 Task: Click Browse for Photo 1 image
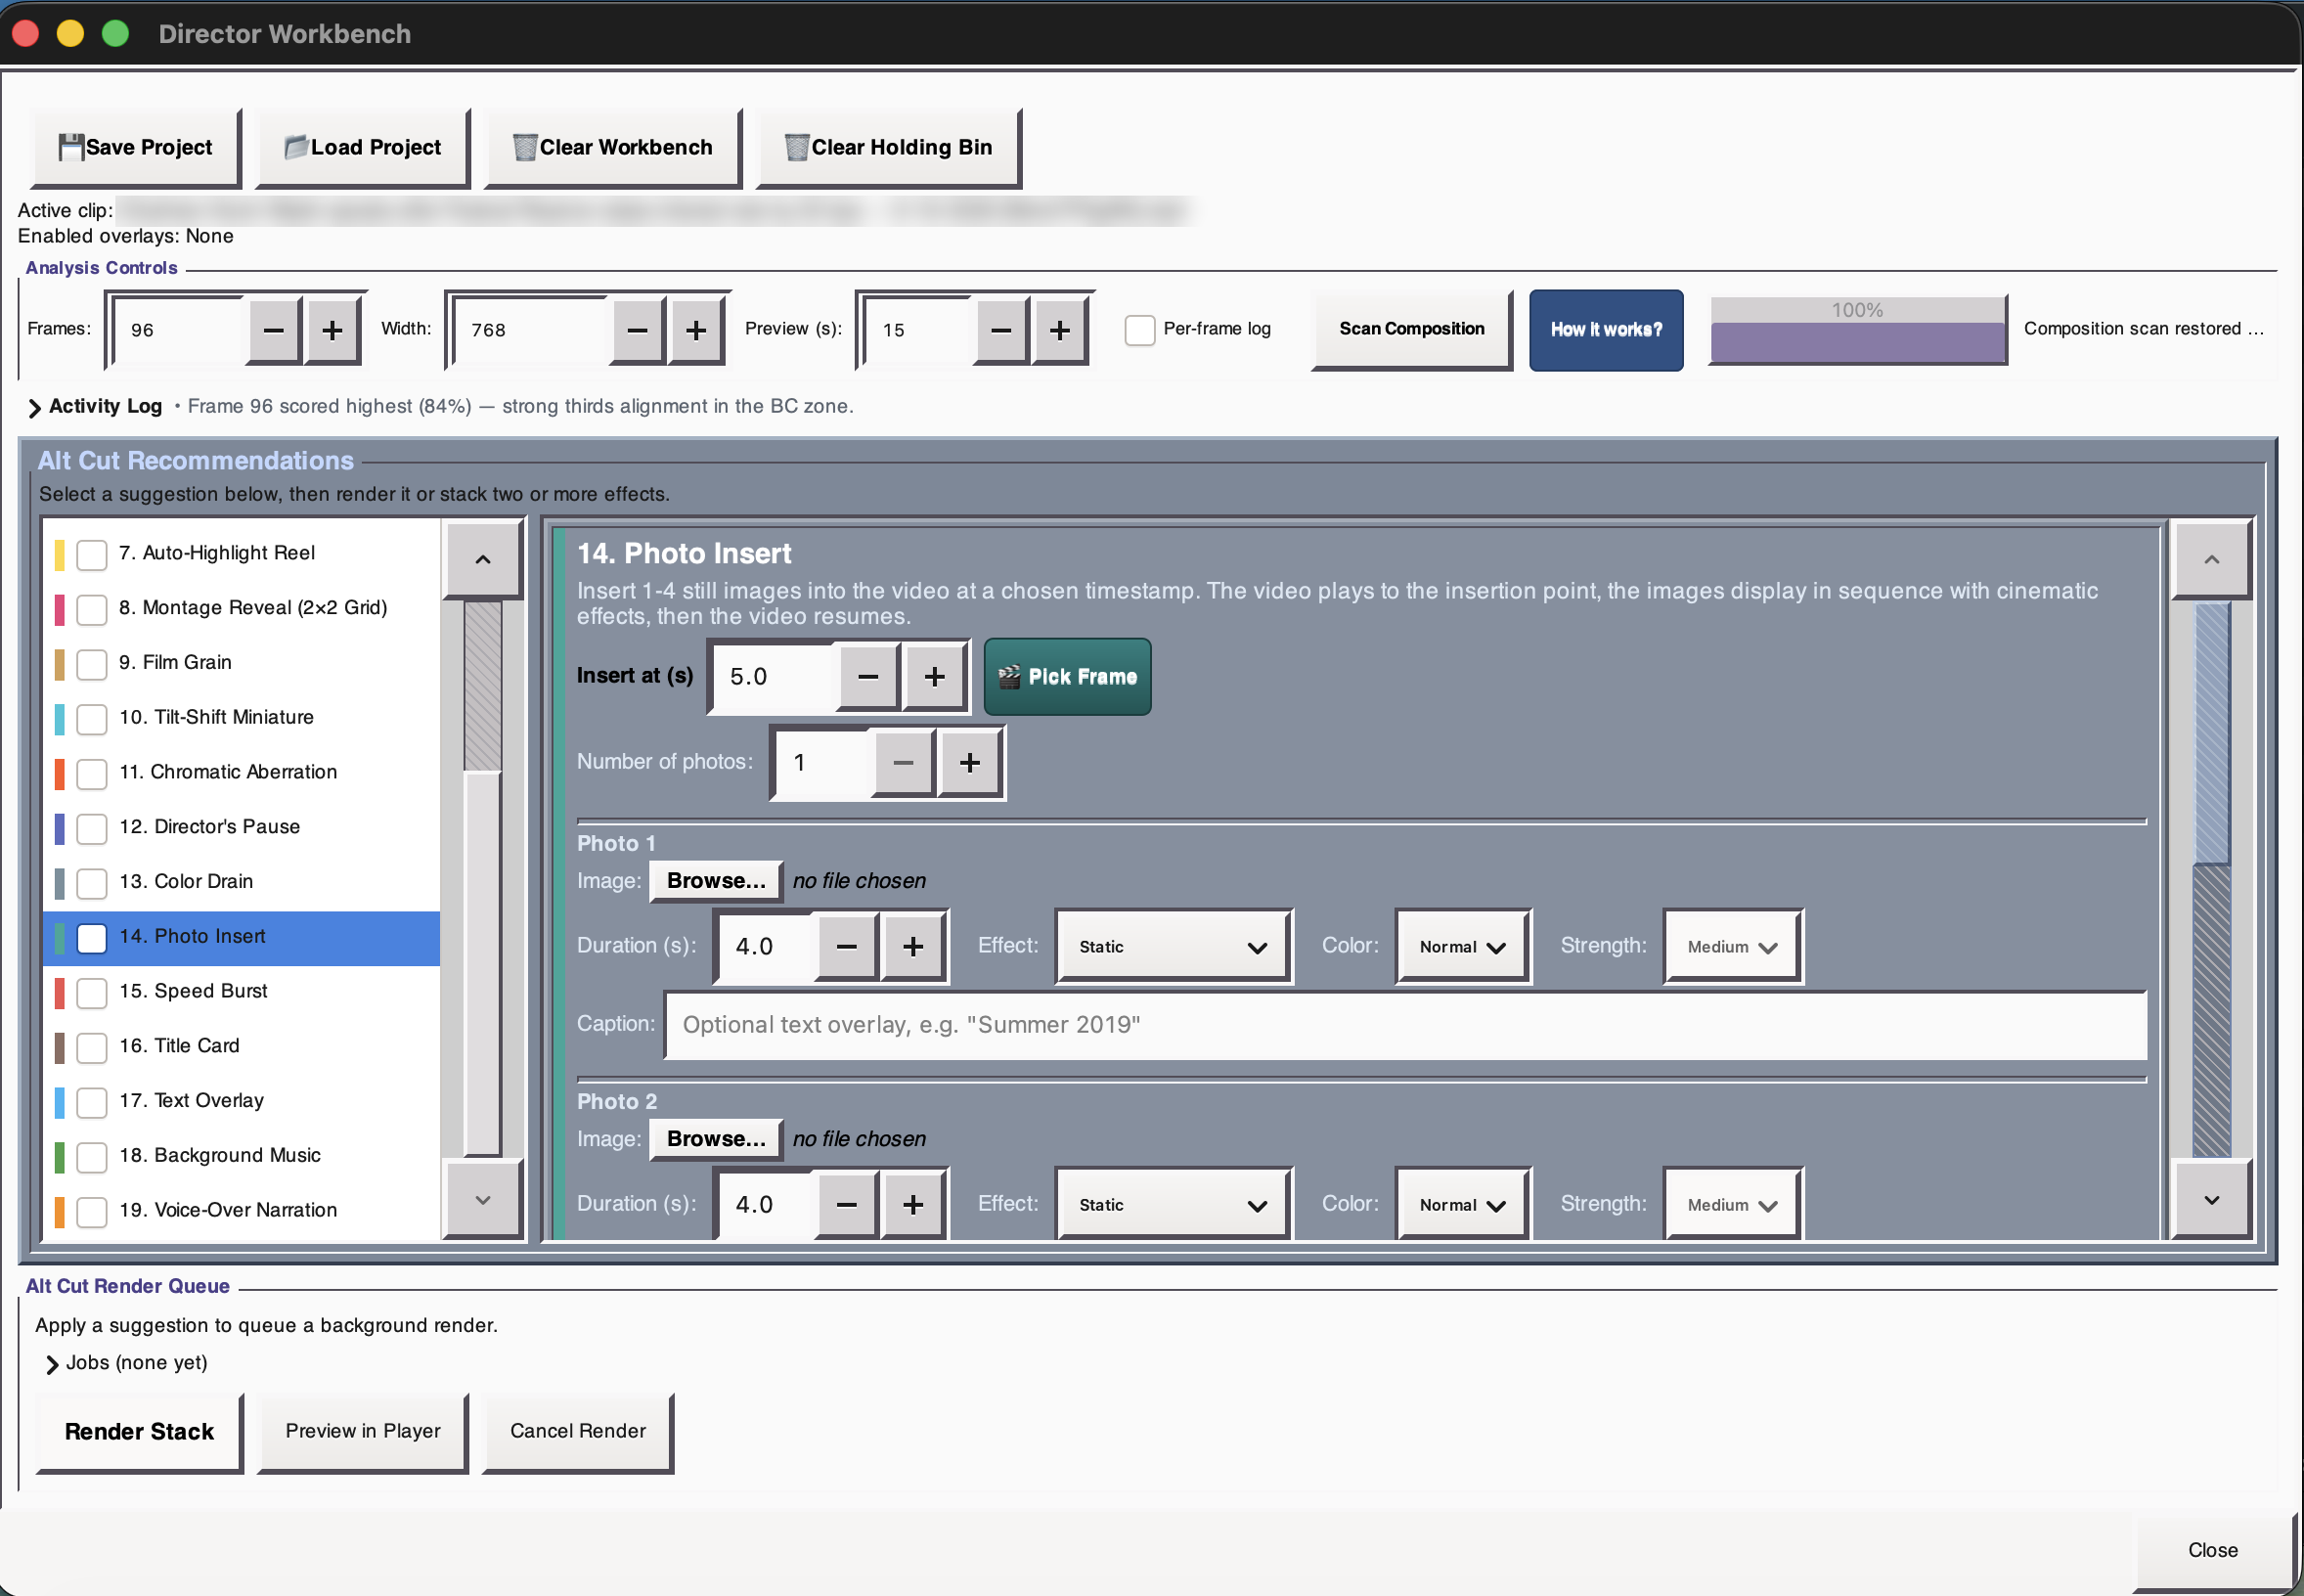pos(716,881)
